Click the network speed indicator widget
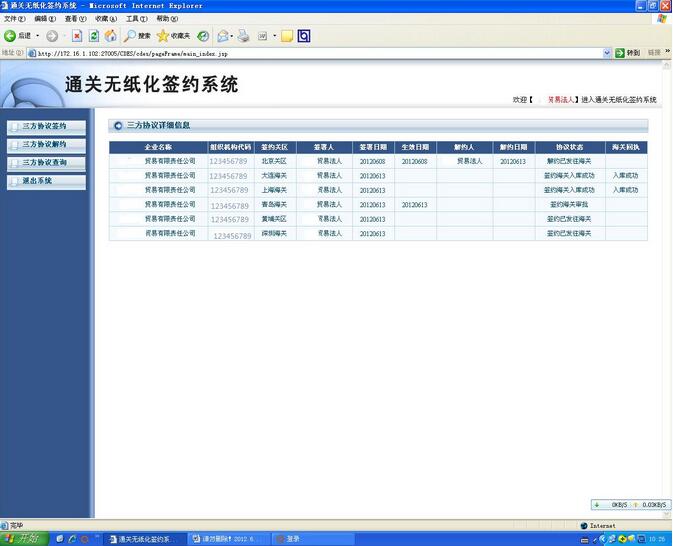This screenshot has width=673, height=546. [x=631, y=505]
